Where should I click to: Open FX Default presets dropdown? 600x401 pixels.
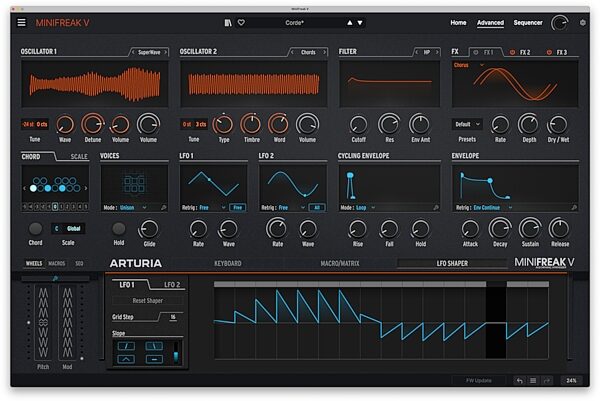click(467, 124)
